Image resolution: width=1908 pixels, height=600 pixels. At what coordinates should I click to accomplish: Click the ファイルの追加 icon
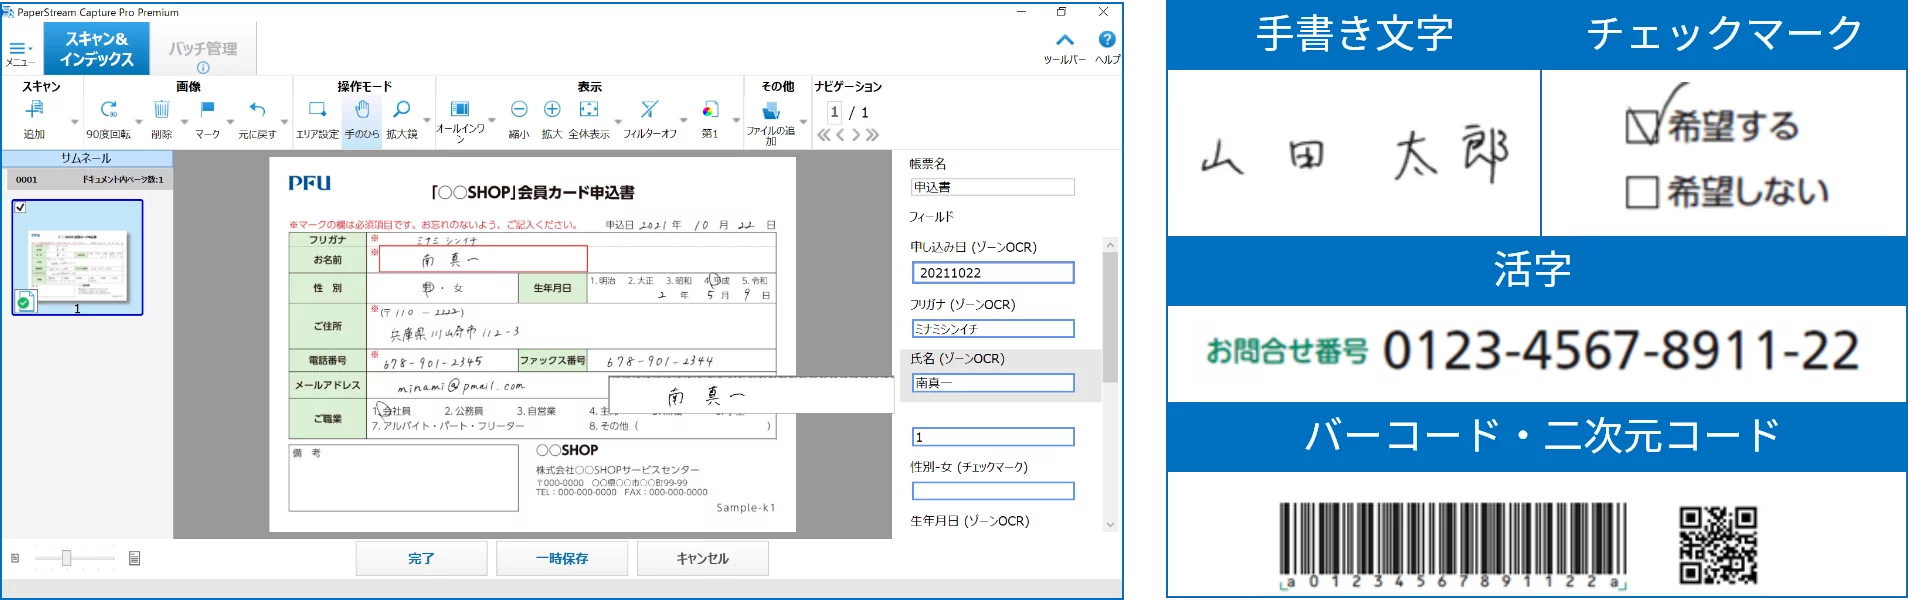771,110
